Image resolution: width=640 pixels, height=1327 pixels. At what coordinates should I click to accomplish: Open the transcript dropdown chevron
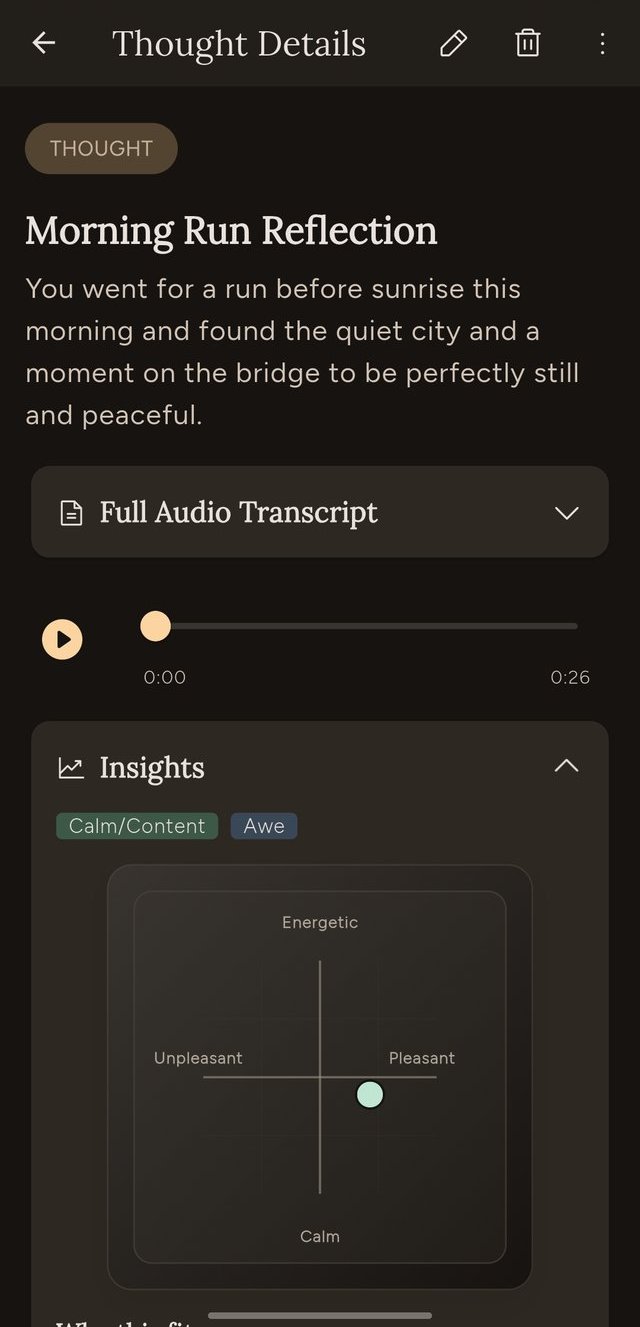pos(566,512)
